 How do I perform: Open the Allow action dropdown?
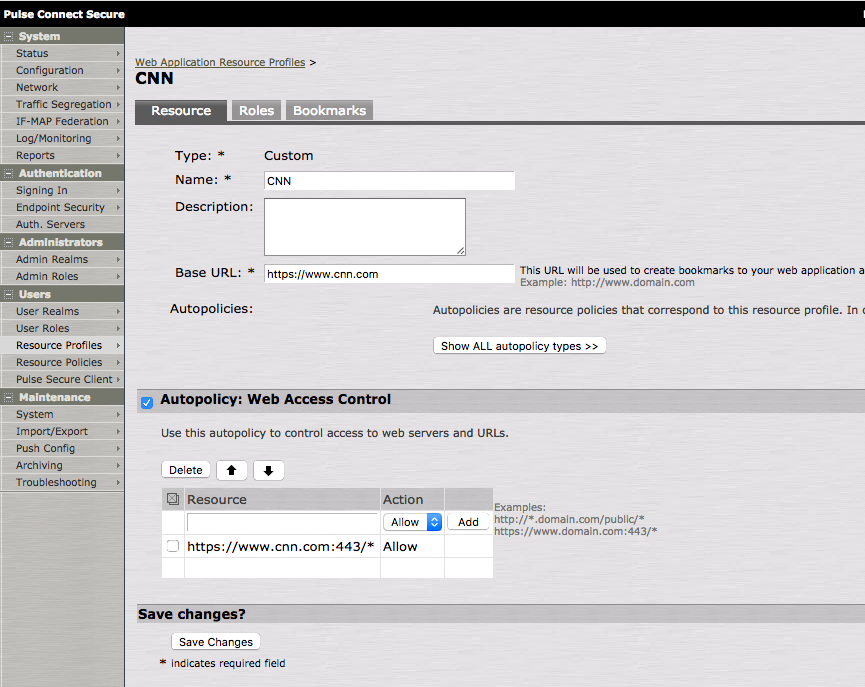[412, 521]
